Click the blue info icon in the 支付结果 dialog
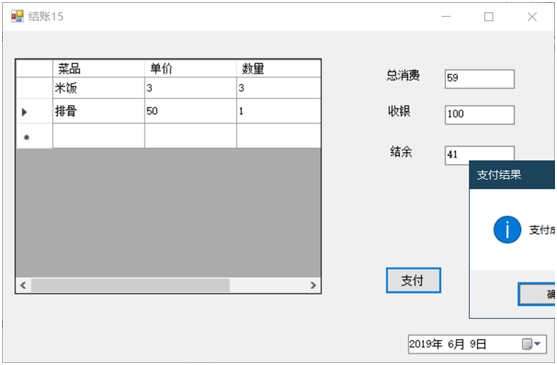 point(507,230)
